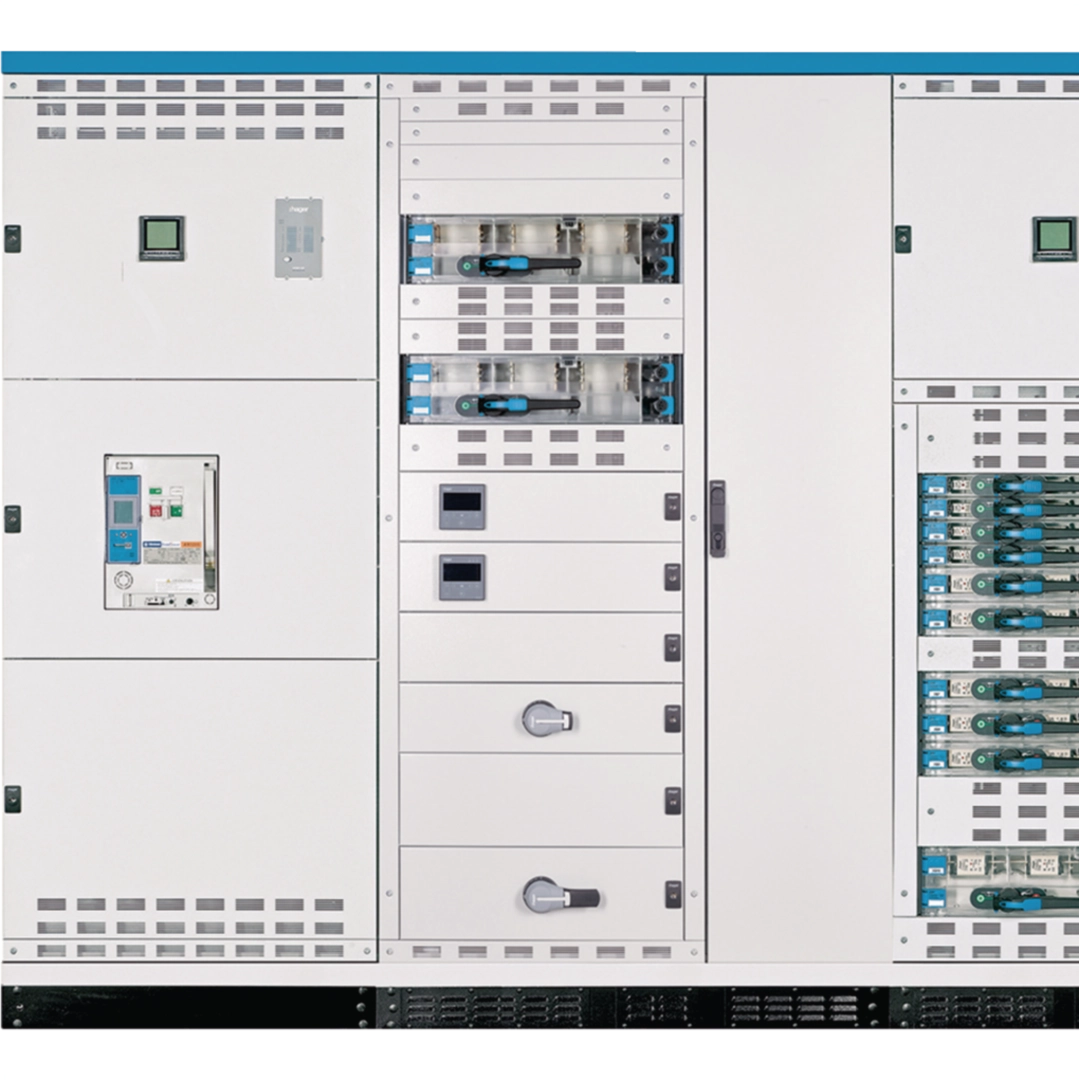Image resolution: width=1079 pixels, height=1080 pixels.
Task: Click the tall black door handle on blank panel
Action: [718, 518]
